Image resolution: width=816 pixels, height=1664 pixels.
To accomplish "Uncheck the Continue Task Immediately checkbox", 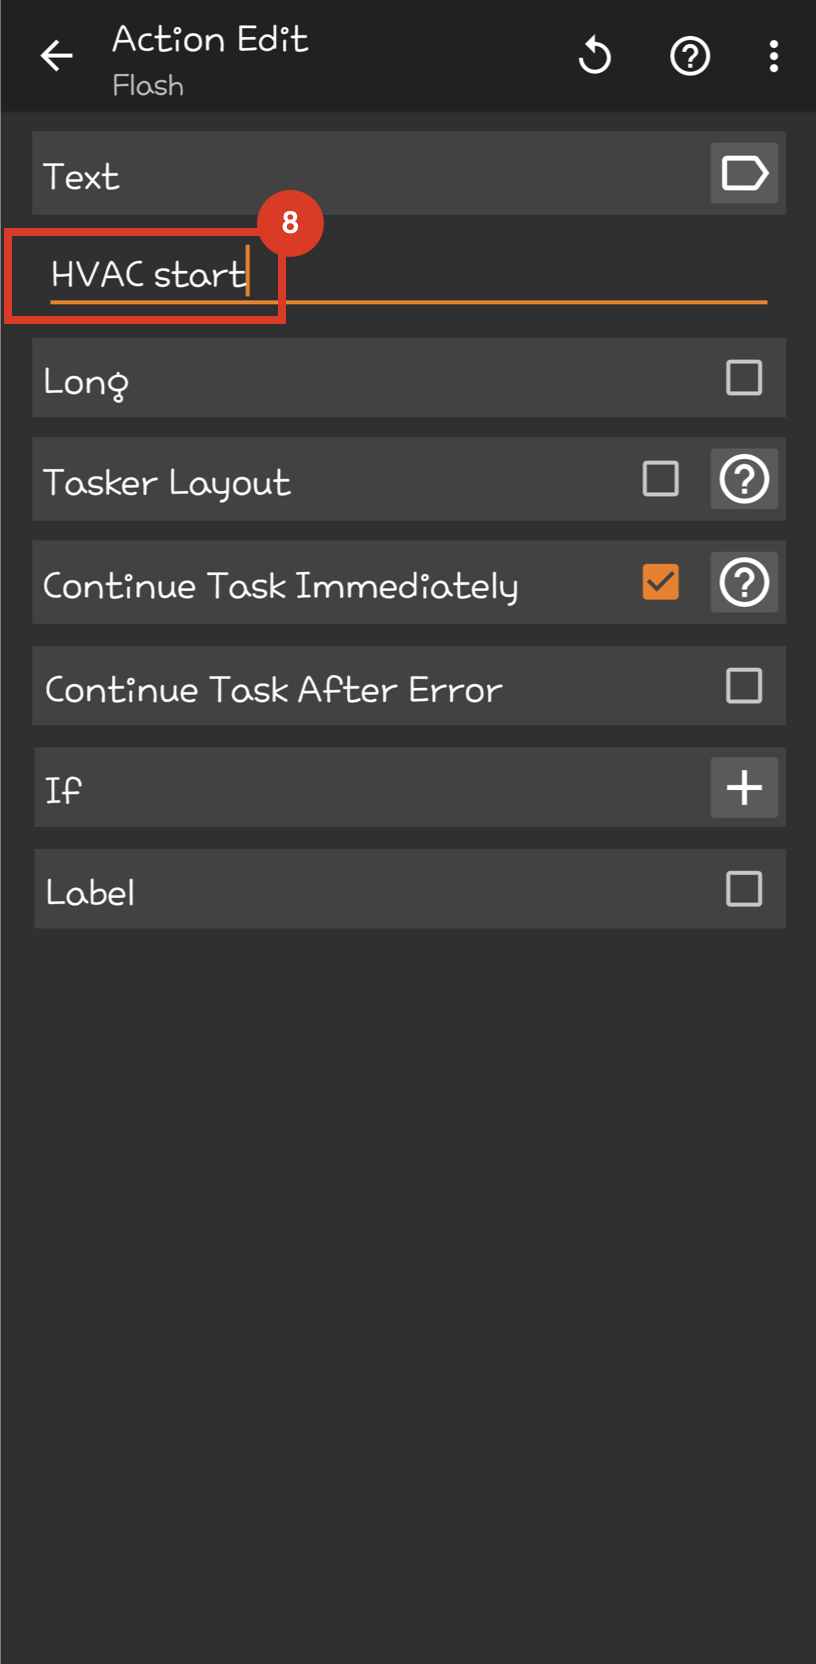I will [x=660, y=583].
